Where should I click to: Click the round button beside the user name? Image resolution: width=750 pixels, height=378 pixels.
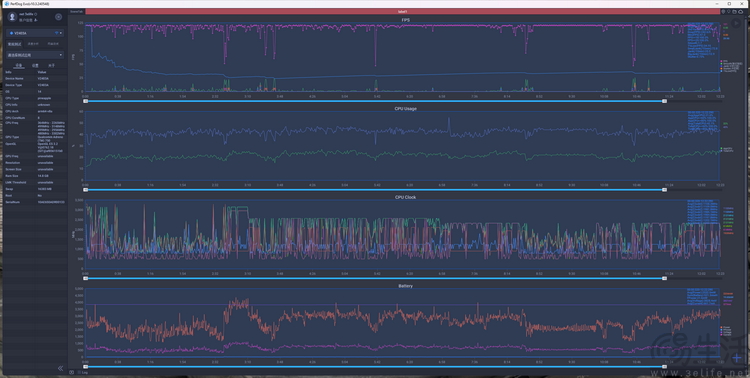(58, 17)
